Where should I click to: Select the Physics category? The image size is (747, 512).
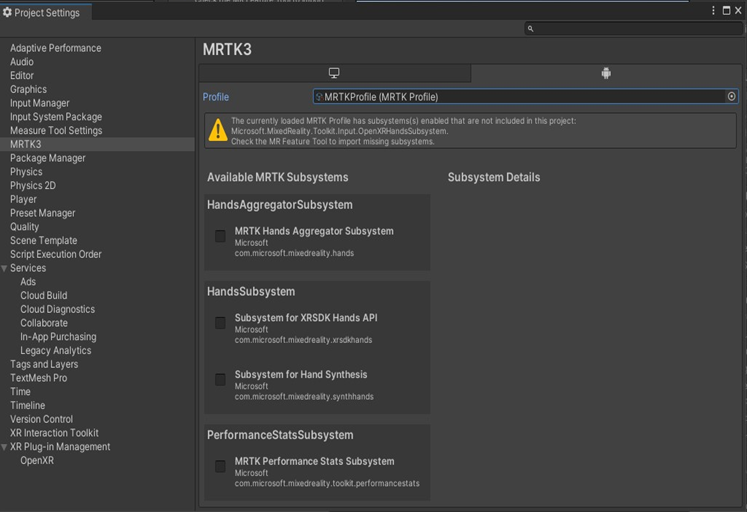(26, 172)
